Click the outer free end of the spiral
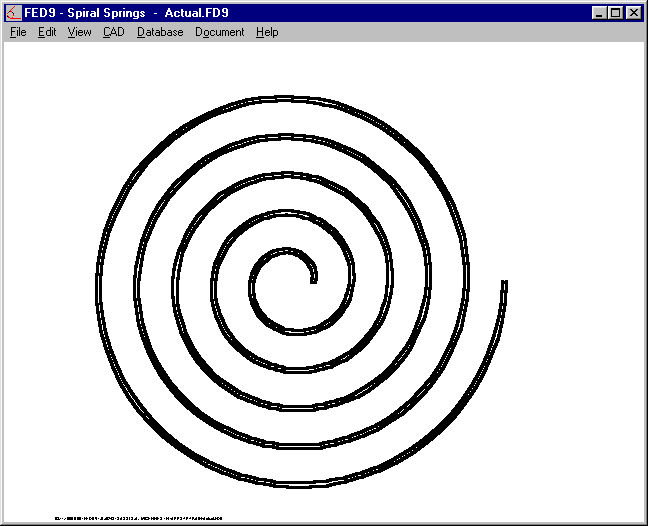Viewport: 648px width, 526px height. pos(505,285)
